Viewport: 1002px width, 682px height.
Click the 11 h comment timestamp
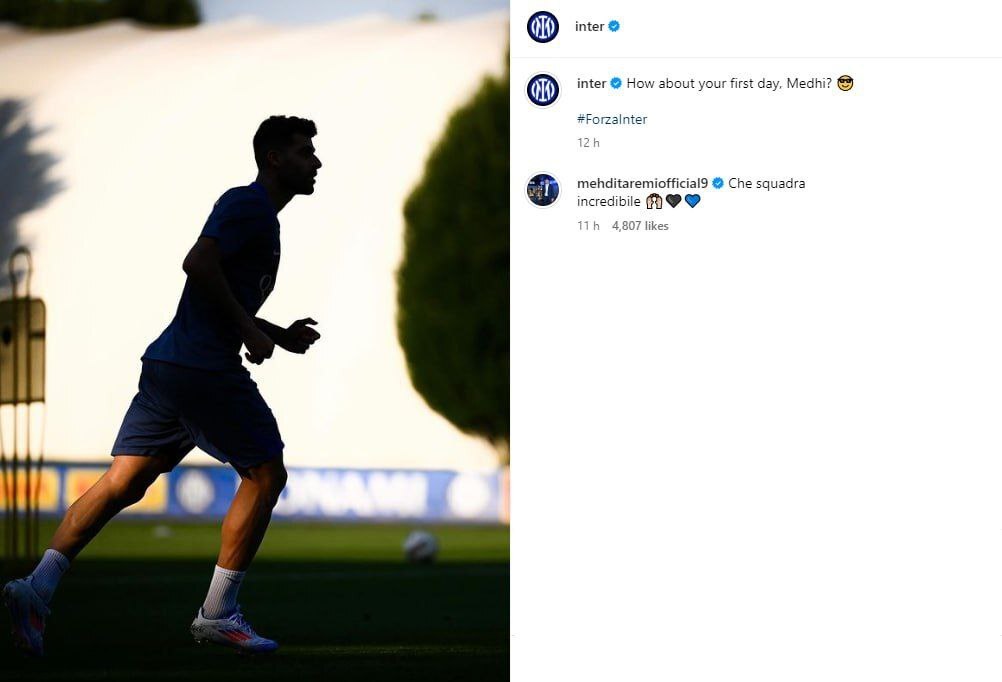(x=588, y=226)
